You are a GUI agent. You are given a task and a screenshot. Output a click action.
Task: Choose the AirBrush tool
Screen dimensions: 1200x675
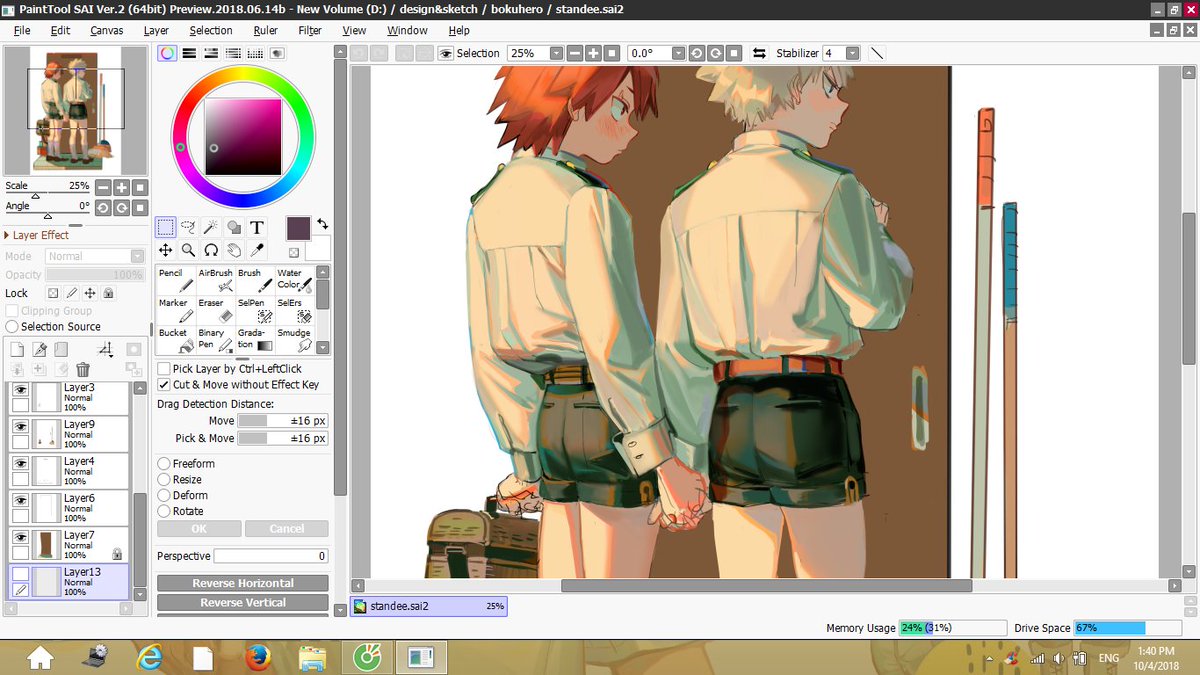pyautogui.click(x=215, y=280)
